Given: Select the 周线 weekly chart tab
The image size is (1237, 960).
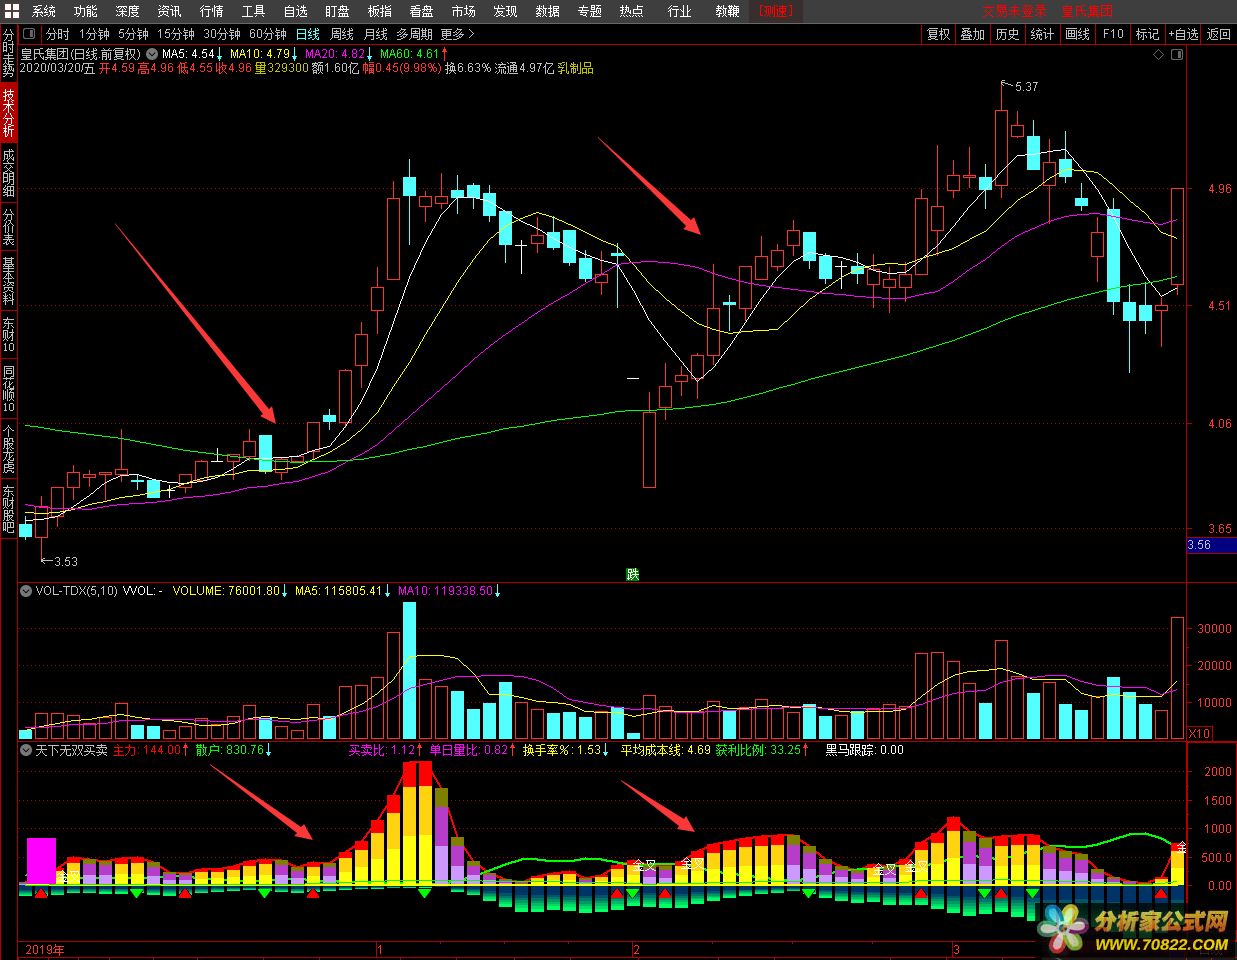Looking at the screenshot, I should tap(342, 34).
